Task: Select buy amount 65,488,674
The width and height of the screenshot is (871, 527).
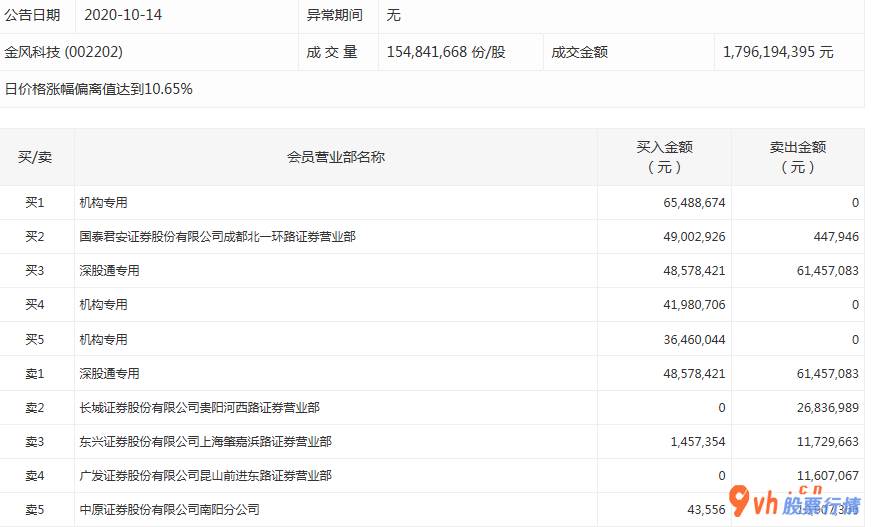Action: 694,203
